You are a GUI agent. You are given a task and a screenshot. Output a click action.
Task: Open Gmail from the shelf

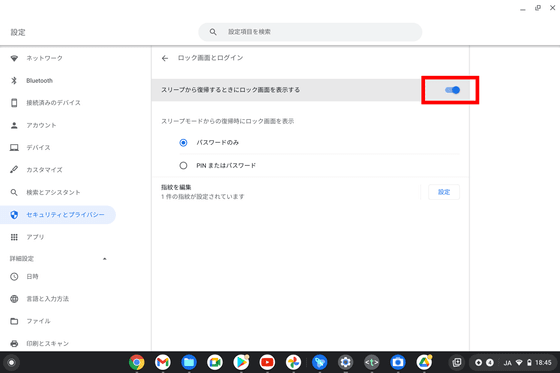[162, 362]
